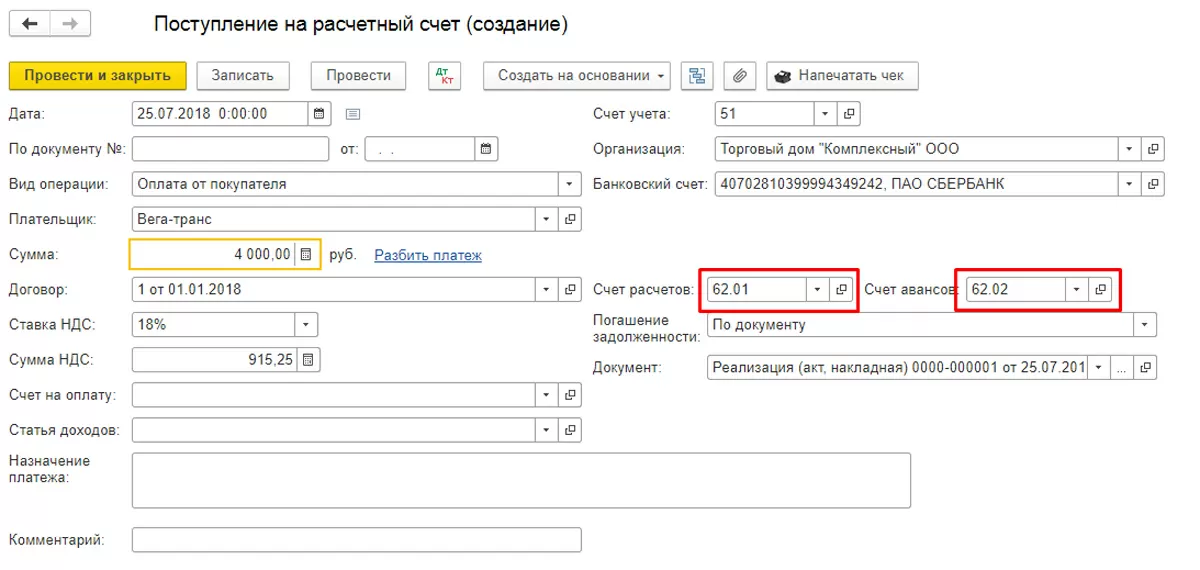Expand Договор dropdown list
The height and width of the screenshot is (570, 1200).
547,290
